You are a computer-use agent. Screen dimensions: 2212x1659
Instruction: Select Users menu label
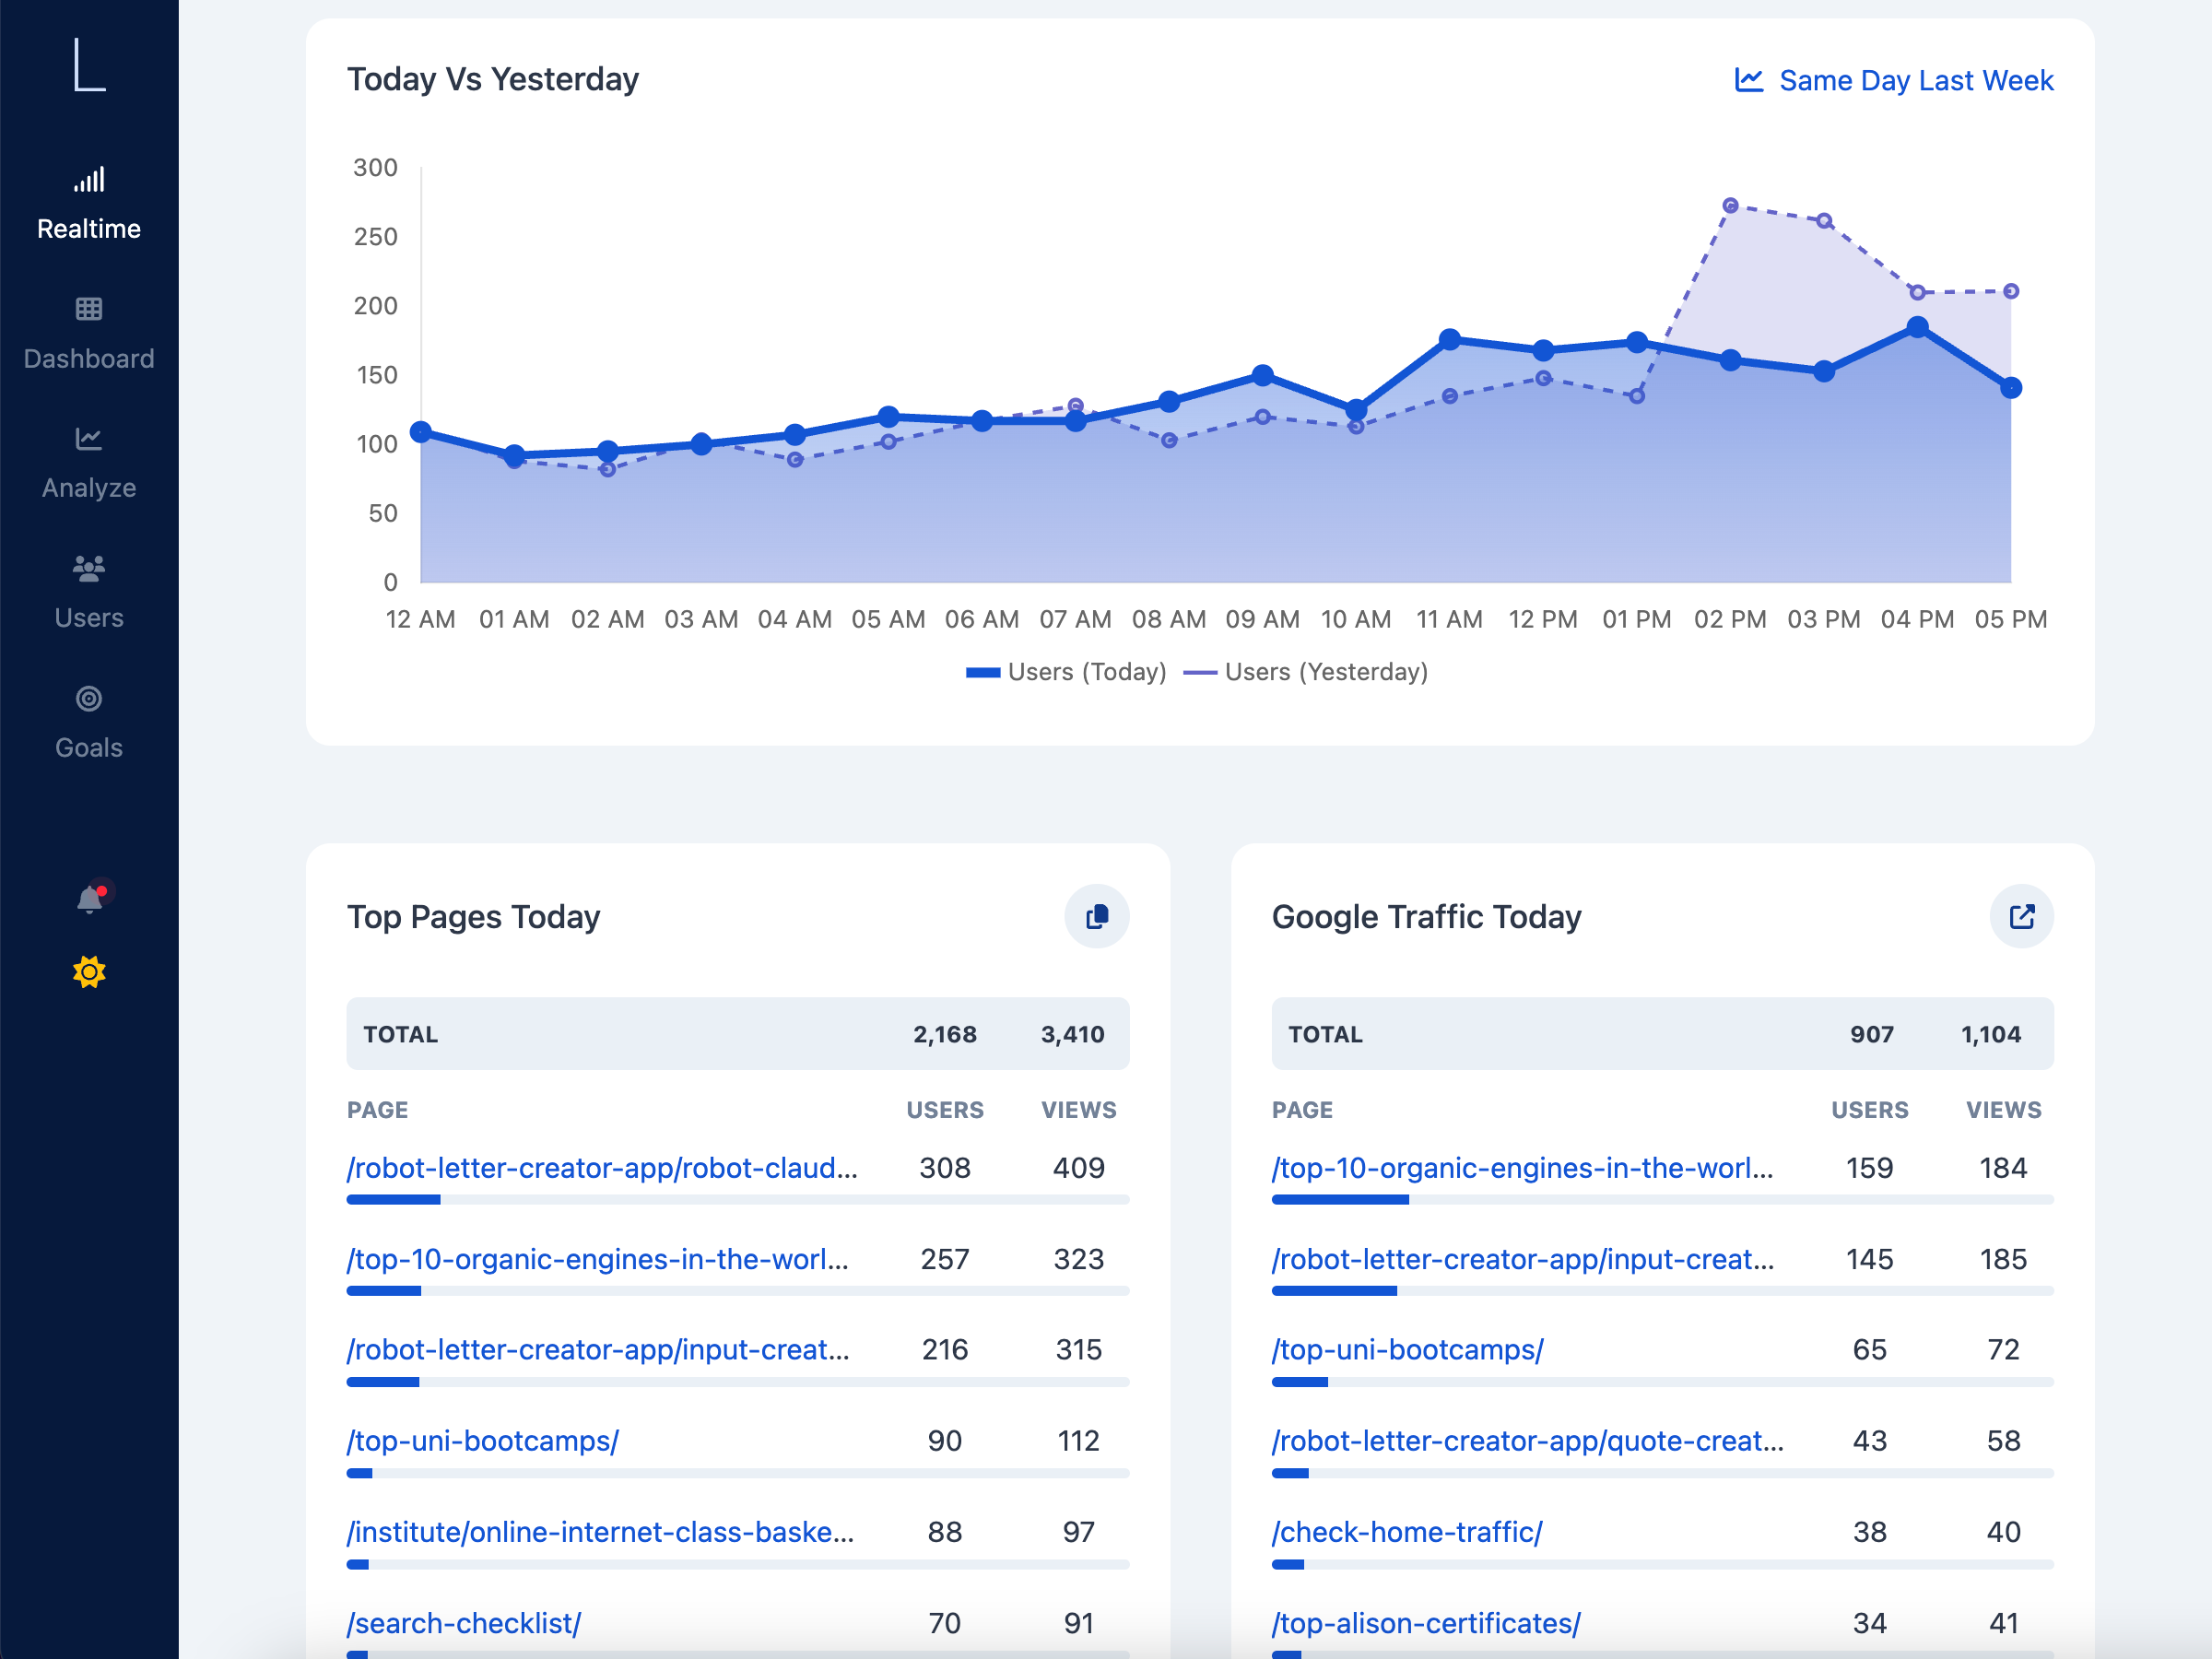coord(89,618)
